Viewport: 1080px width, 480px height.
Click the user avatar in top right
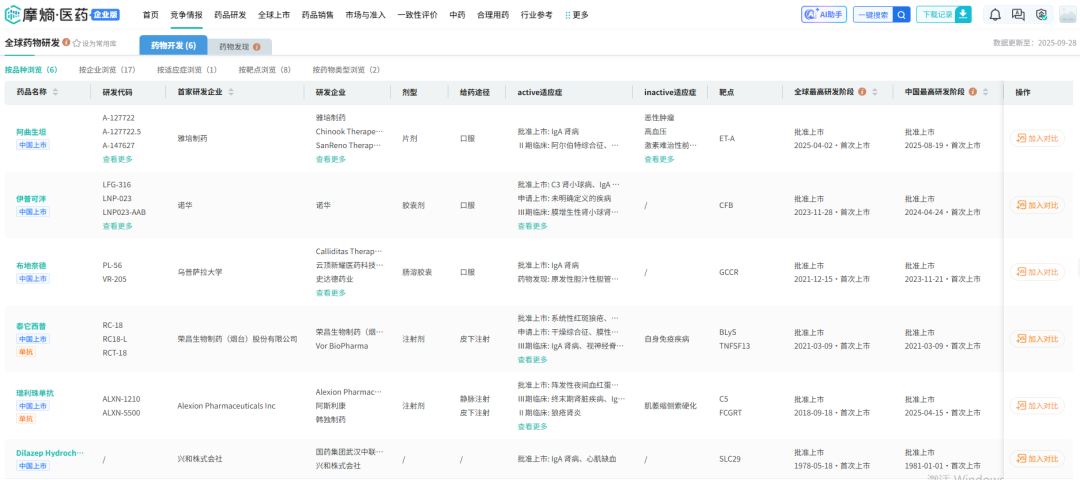(1066, 14)
